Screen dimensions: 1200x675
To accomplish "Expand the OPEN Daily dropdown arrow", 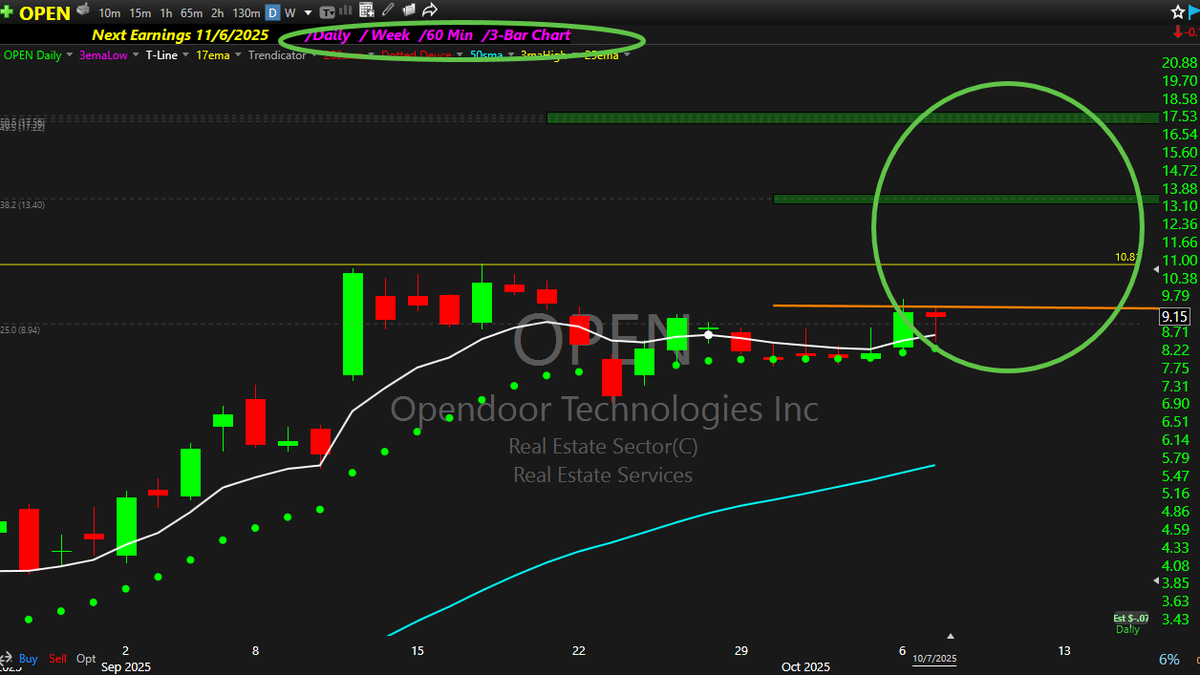I will 70,55.
